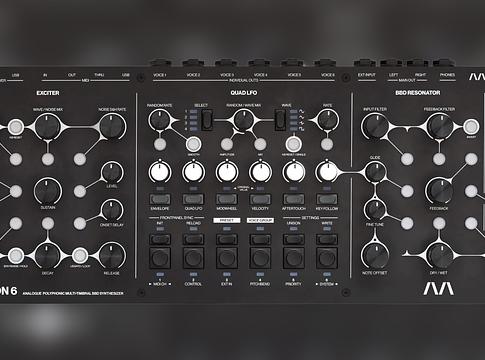Viewport: 485px width, 360px height.
Task: Flip the Wave rocker switch
Action: [x=280, y=120]
